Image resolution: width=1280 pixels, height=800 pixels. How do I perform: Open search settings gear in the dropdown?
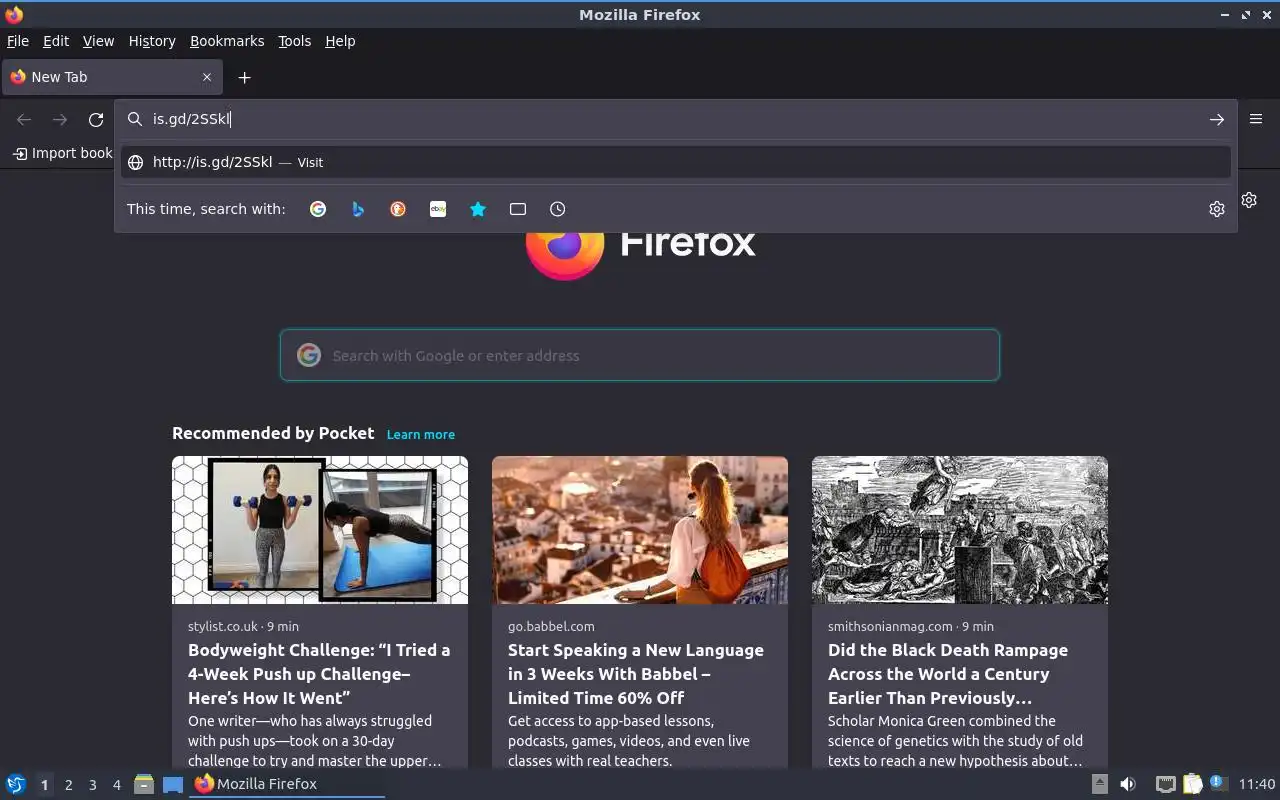coord(1216,209)
